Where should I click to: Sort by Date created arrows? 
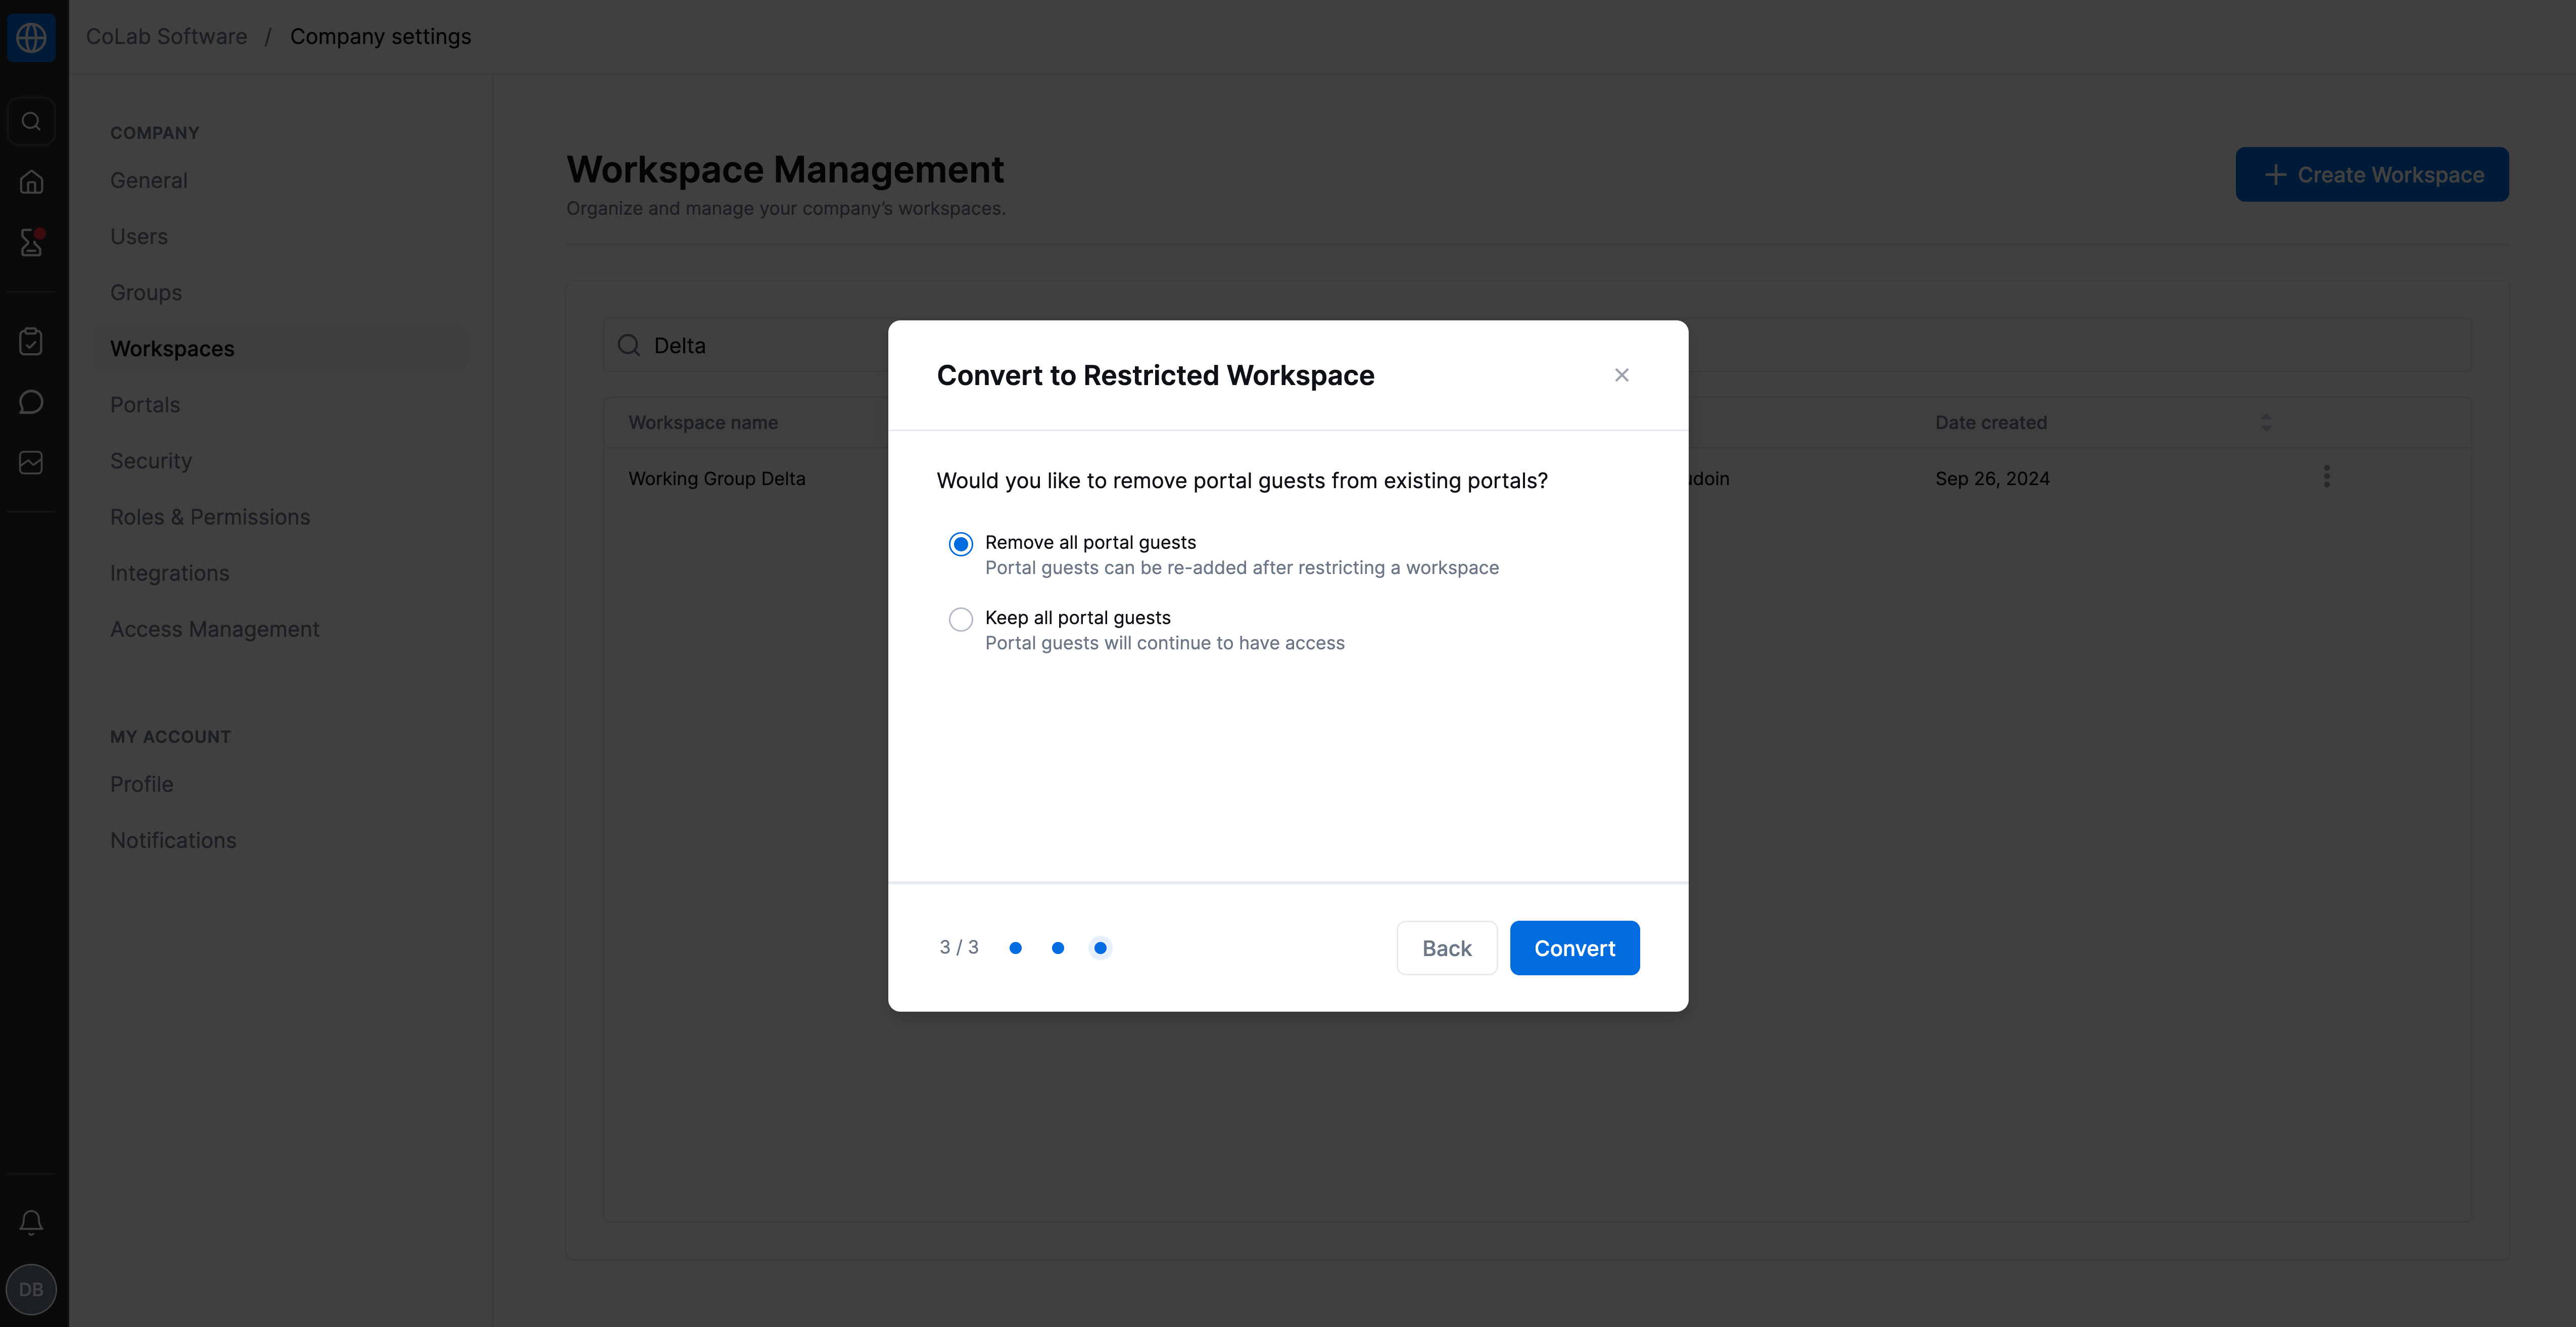click(2266, 423)
